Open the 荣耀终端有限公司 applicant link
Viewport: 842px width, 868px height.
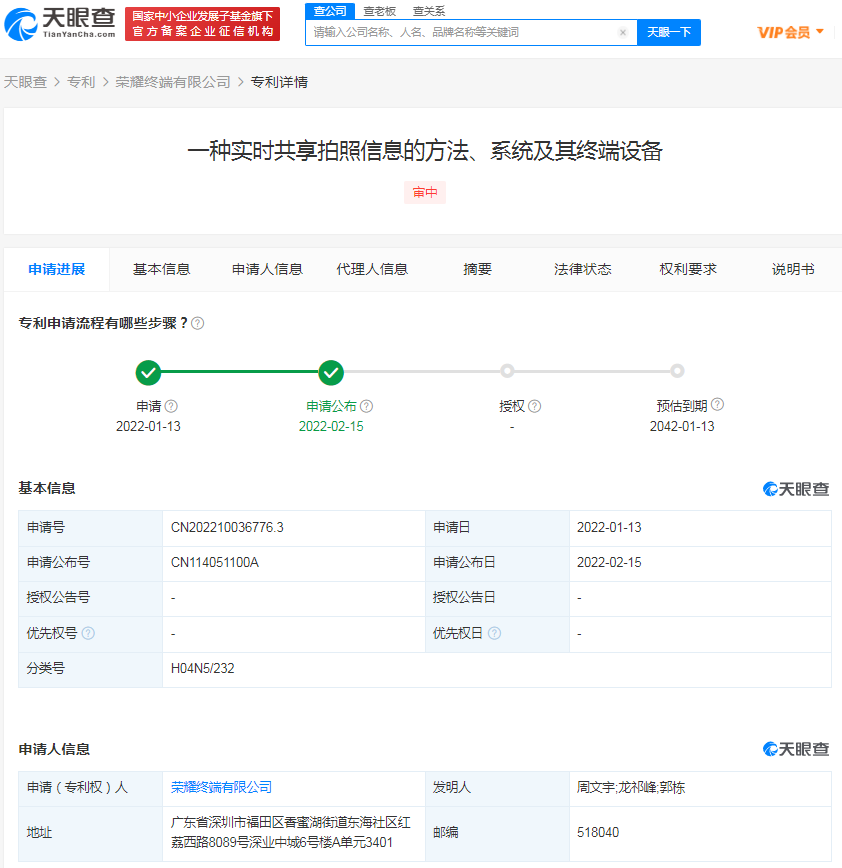click(x=221, y=787)
